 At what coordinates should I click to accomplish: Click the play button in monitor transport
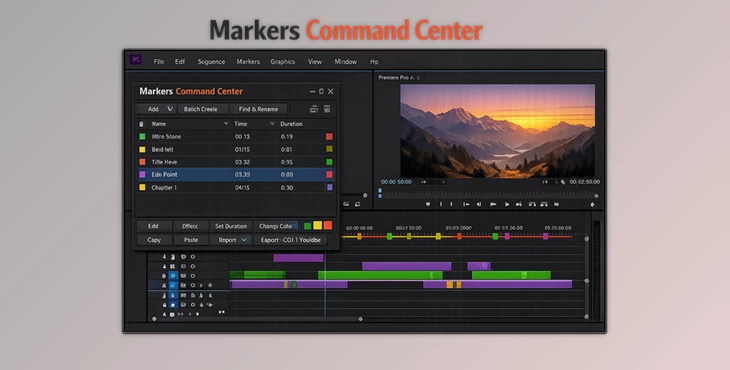pos(493,204)
